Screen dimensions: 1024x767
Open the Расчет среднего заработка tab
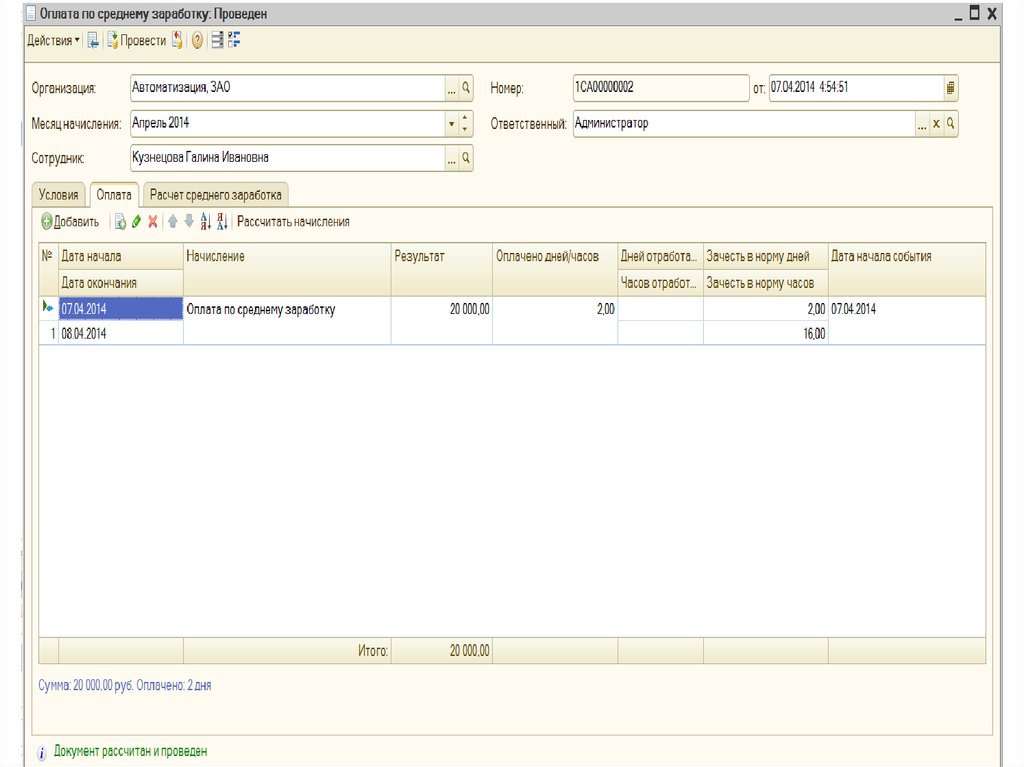click(216, 195)
